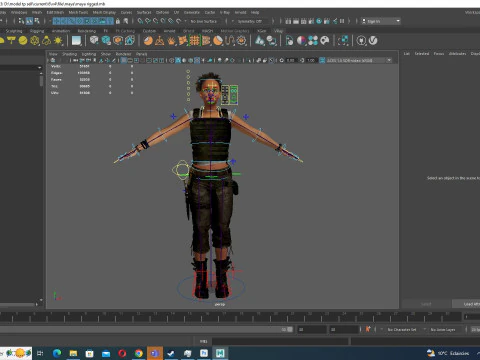Open the Sign In dropdown

point(381,21)
